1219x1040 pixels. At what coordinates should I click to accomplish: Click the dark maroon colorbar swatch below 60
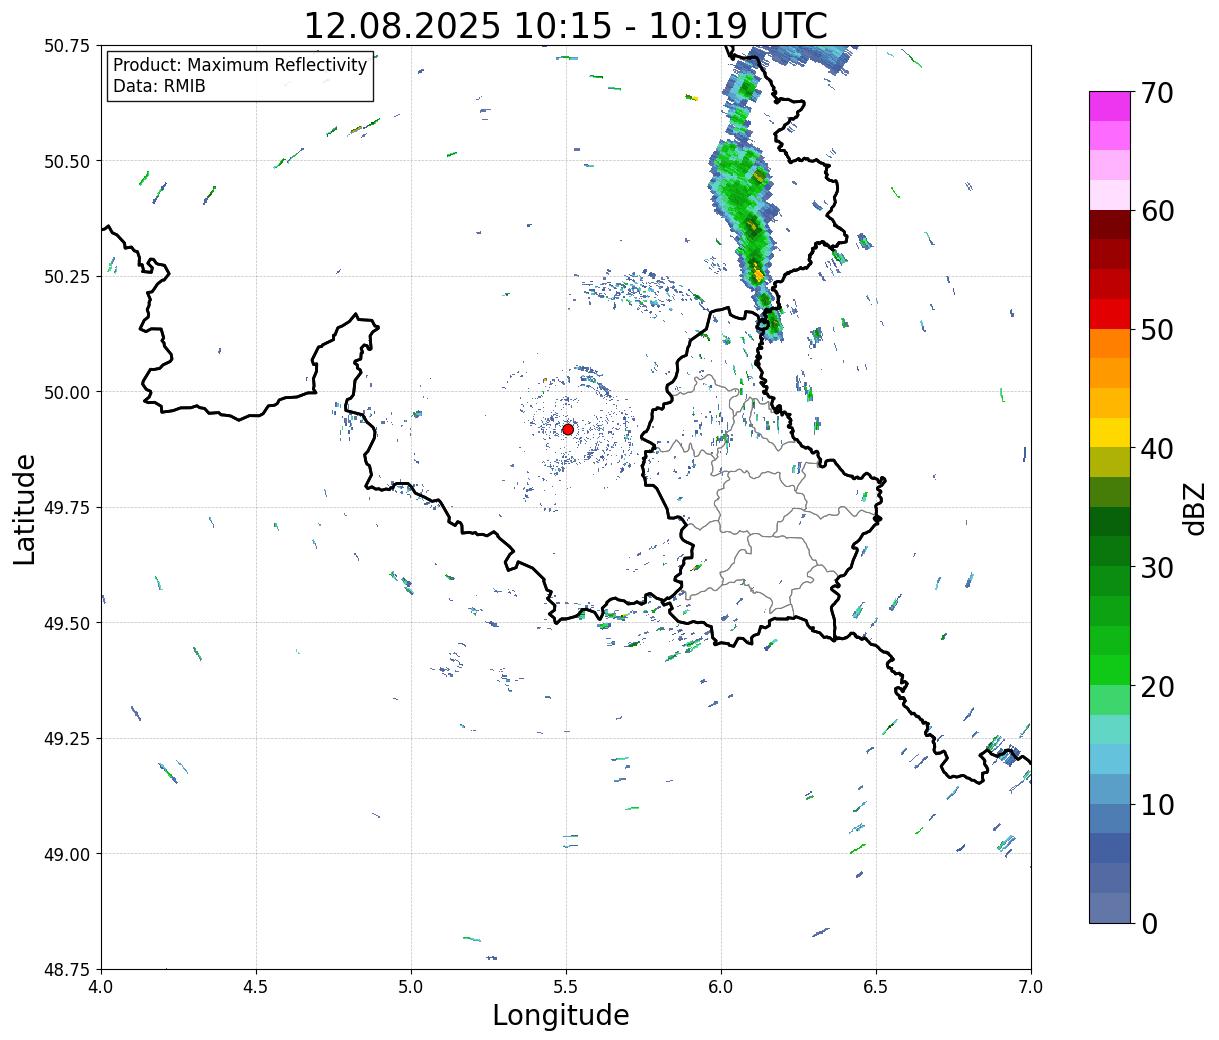(x=1110, y=225)
